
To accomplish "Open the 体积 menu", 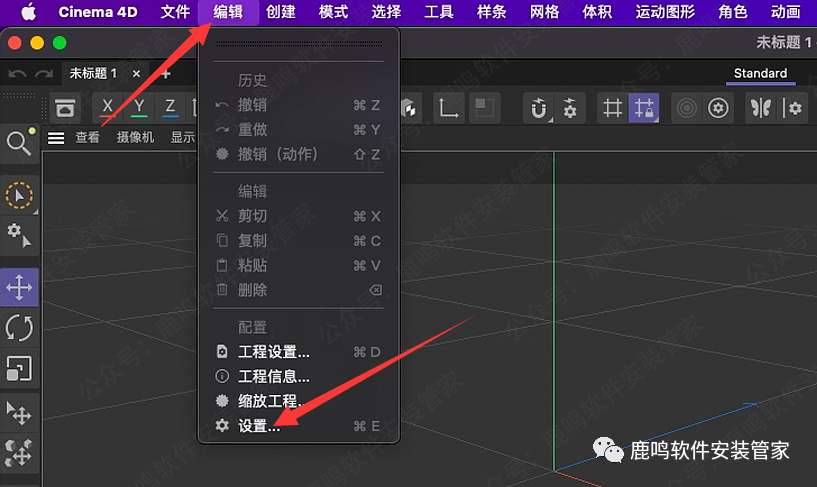I will [x=597, y=11].
